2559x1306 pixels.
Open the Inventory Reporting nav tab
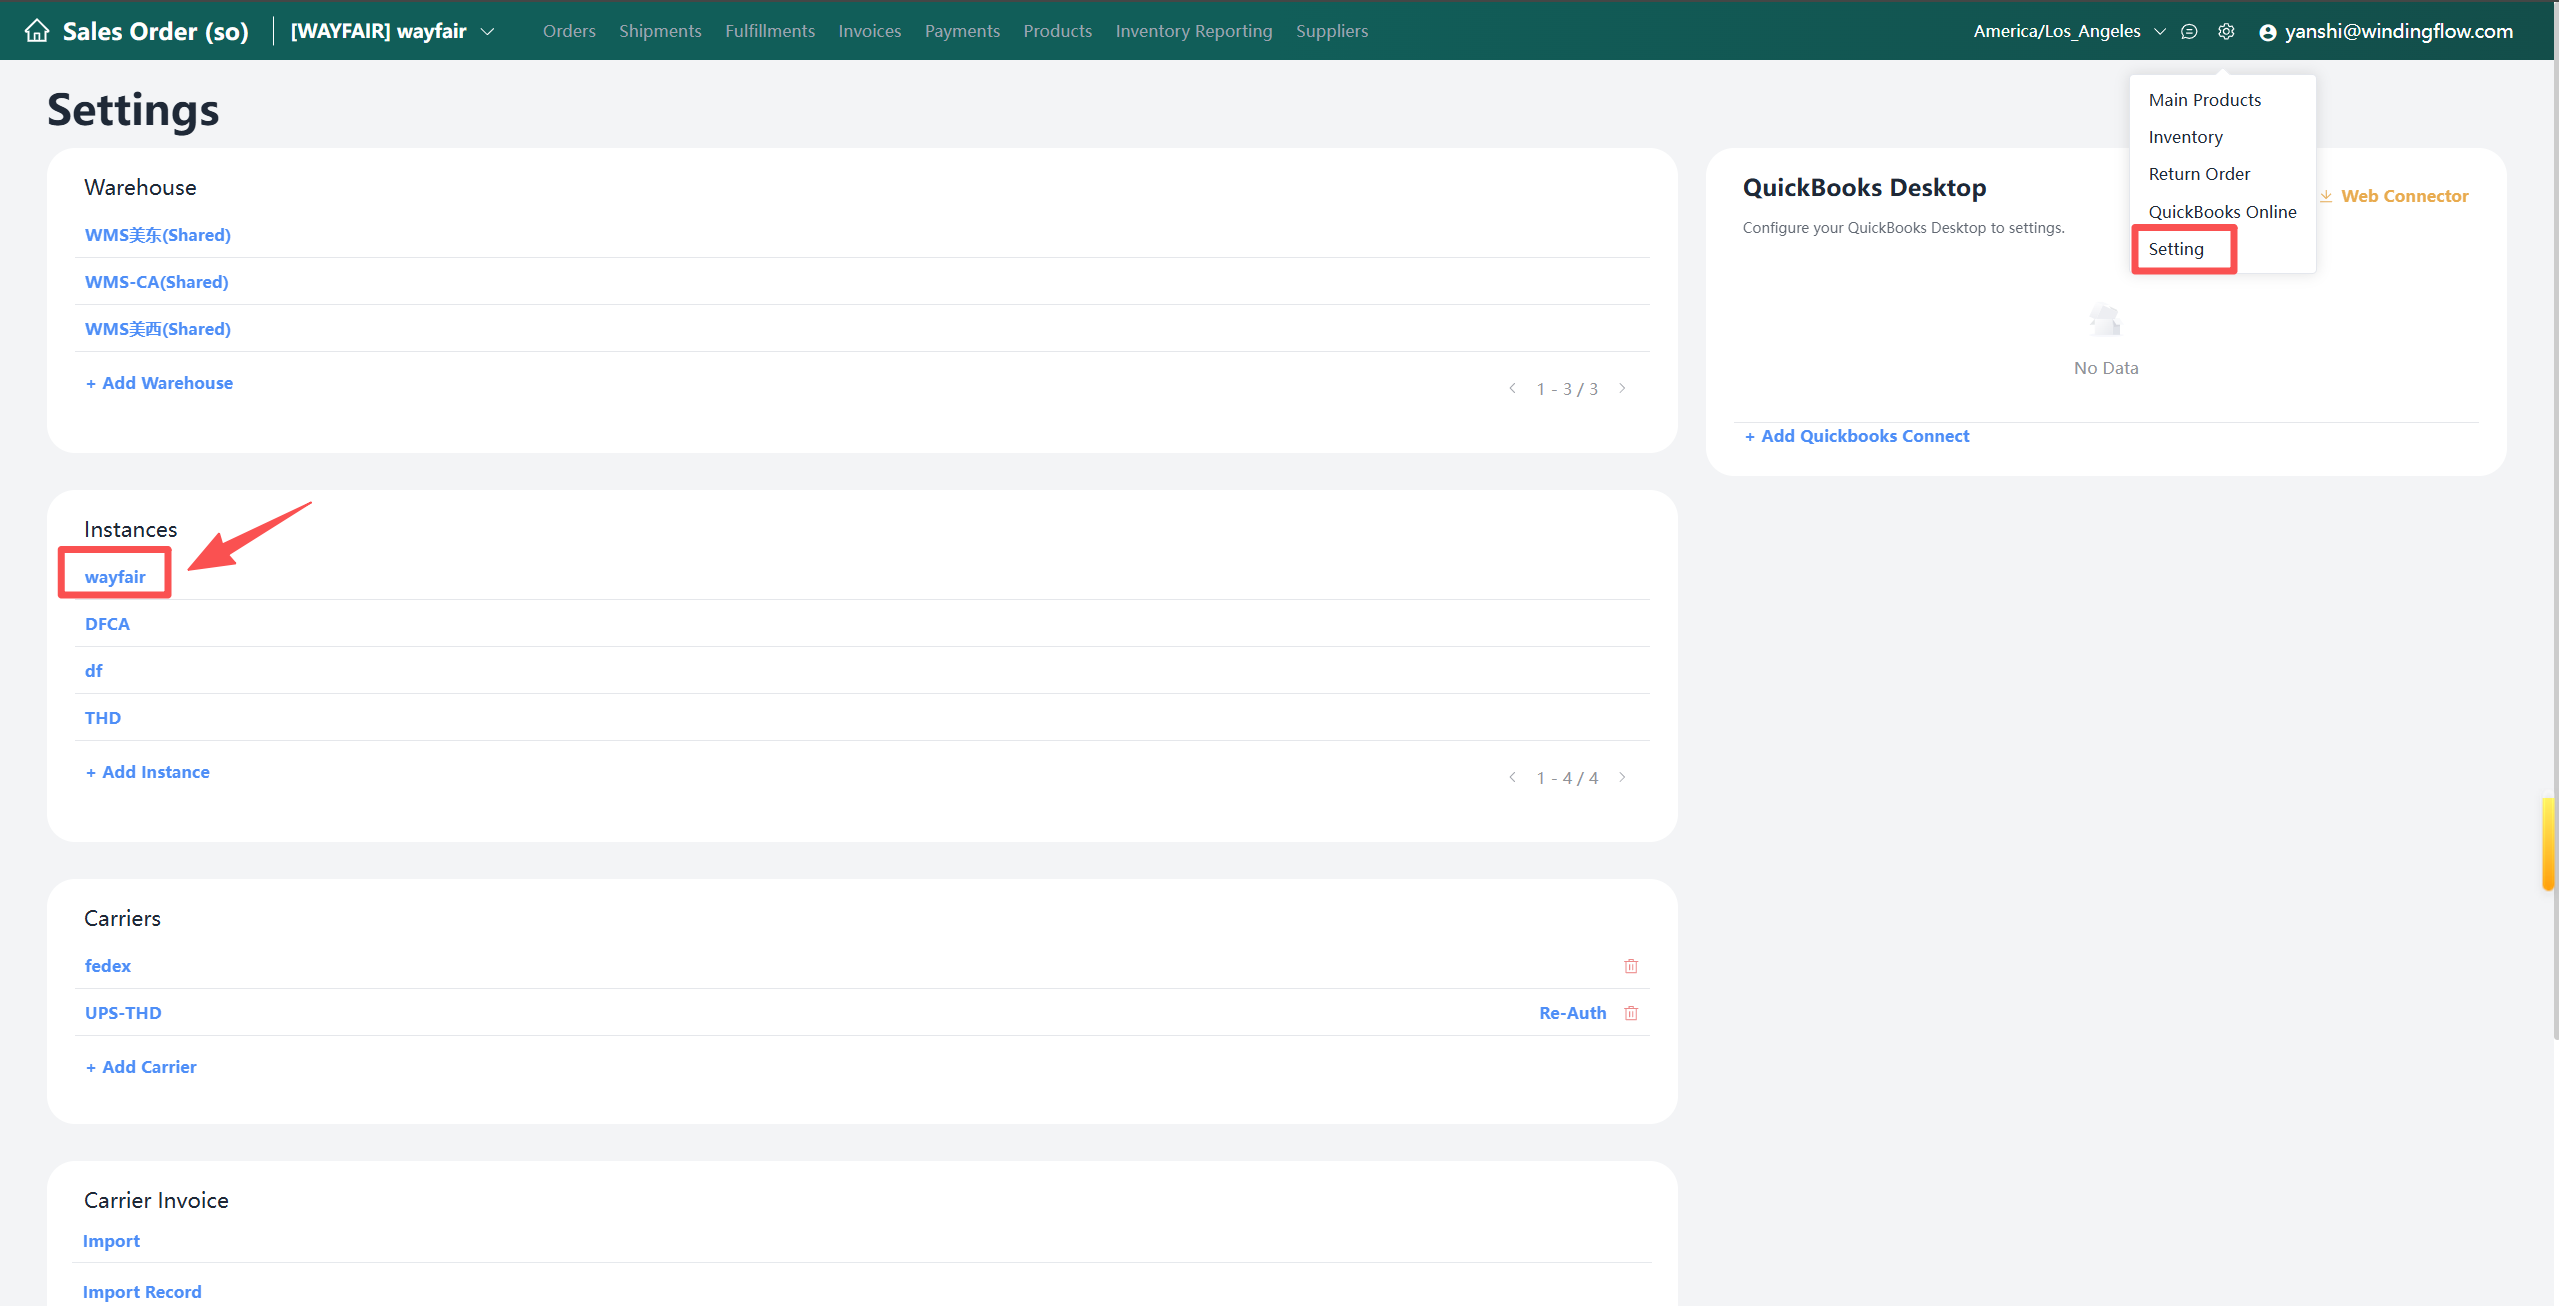coord(1193,31)
